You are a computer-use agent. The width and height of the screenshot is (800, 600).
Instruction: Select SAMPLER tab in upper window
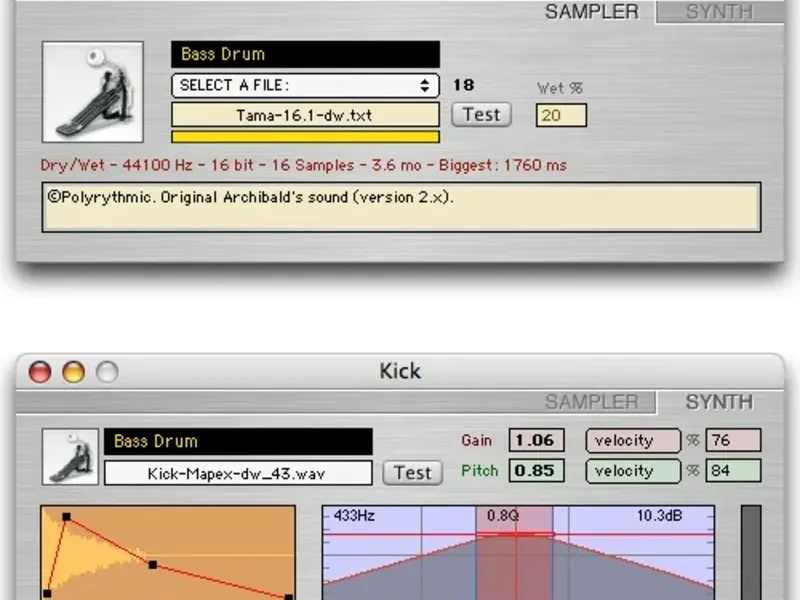pyautogui.click(x=591, y=12)
